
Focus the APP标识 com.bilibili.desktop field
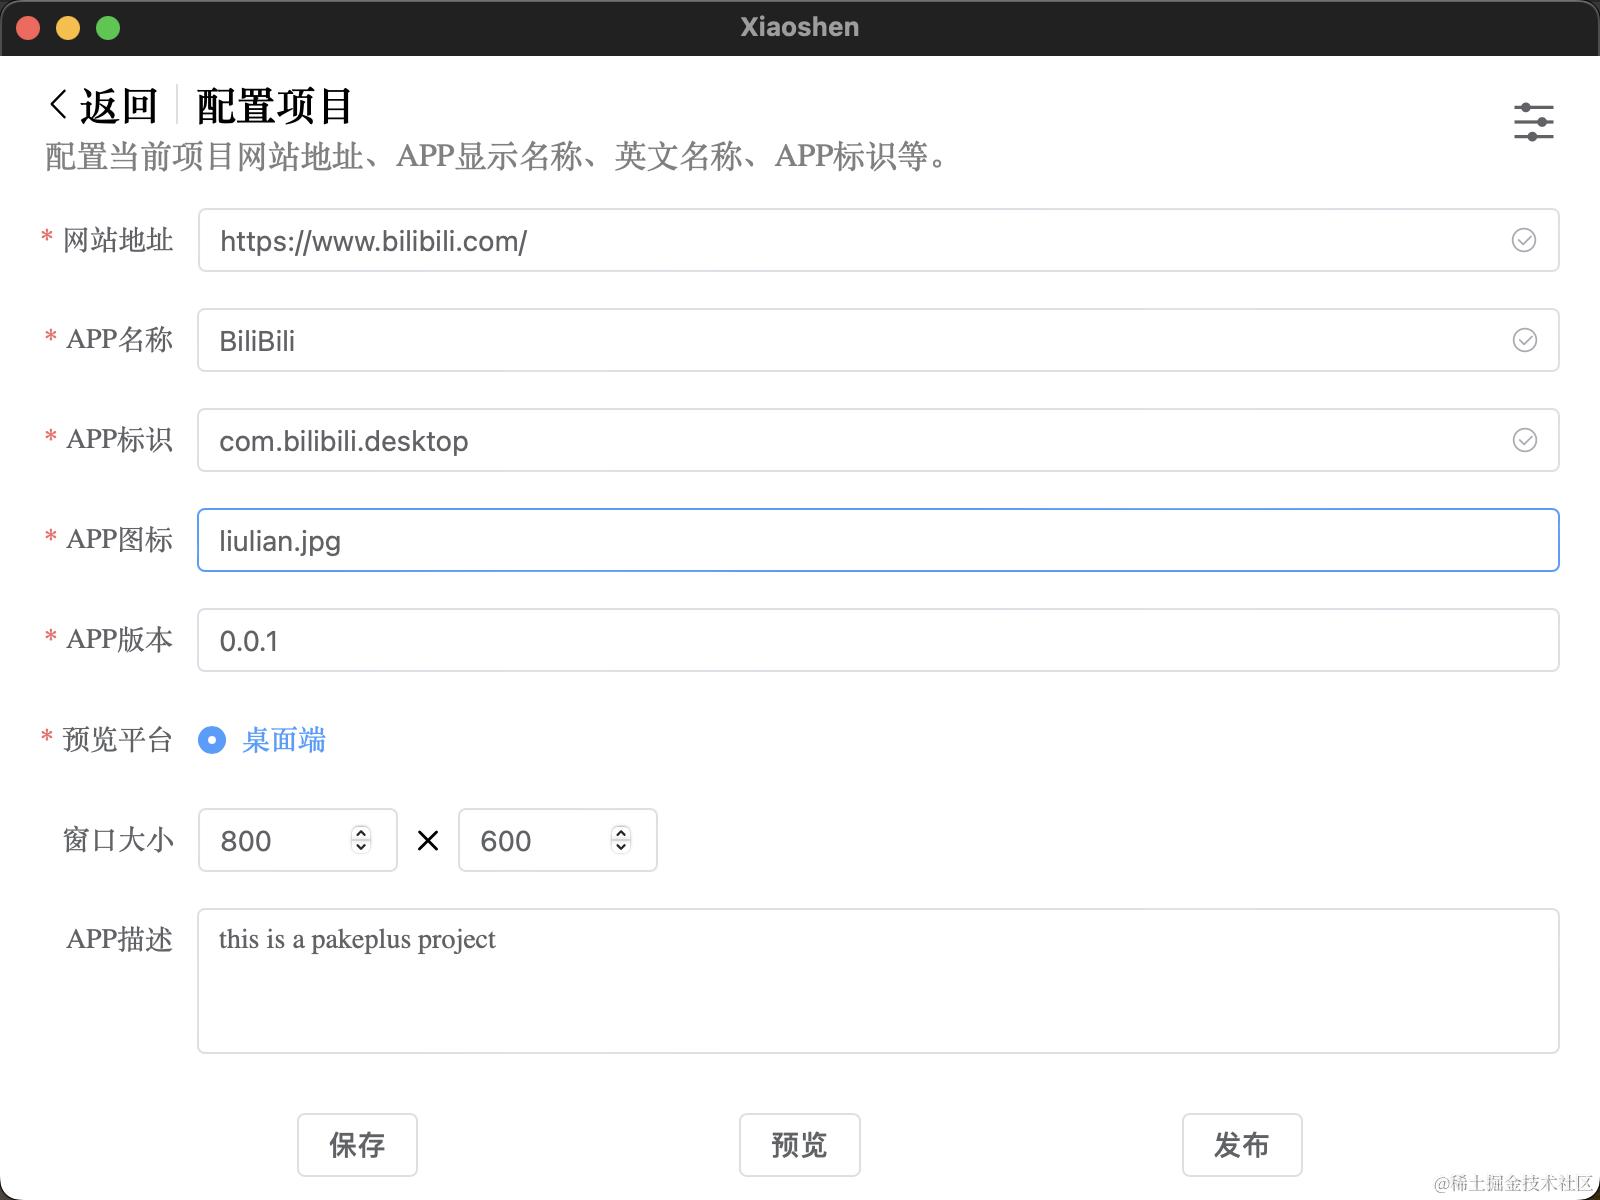(878, 440)
